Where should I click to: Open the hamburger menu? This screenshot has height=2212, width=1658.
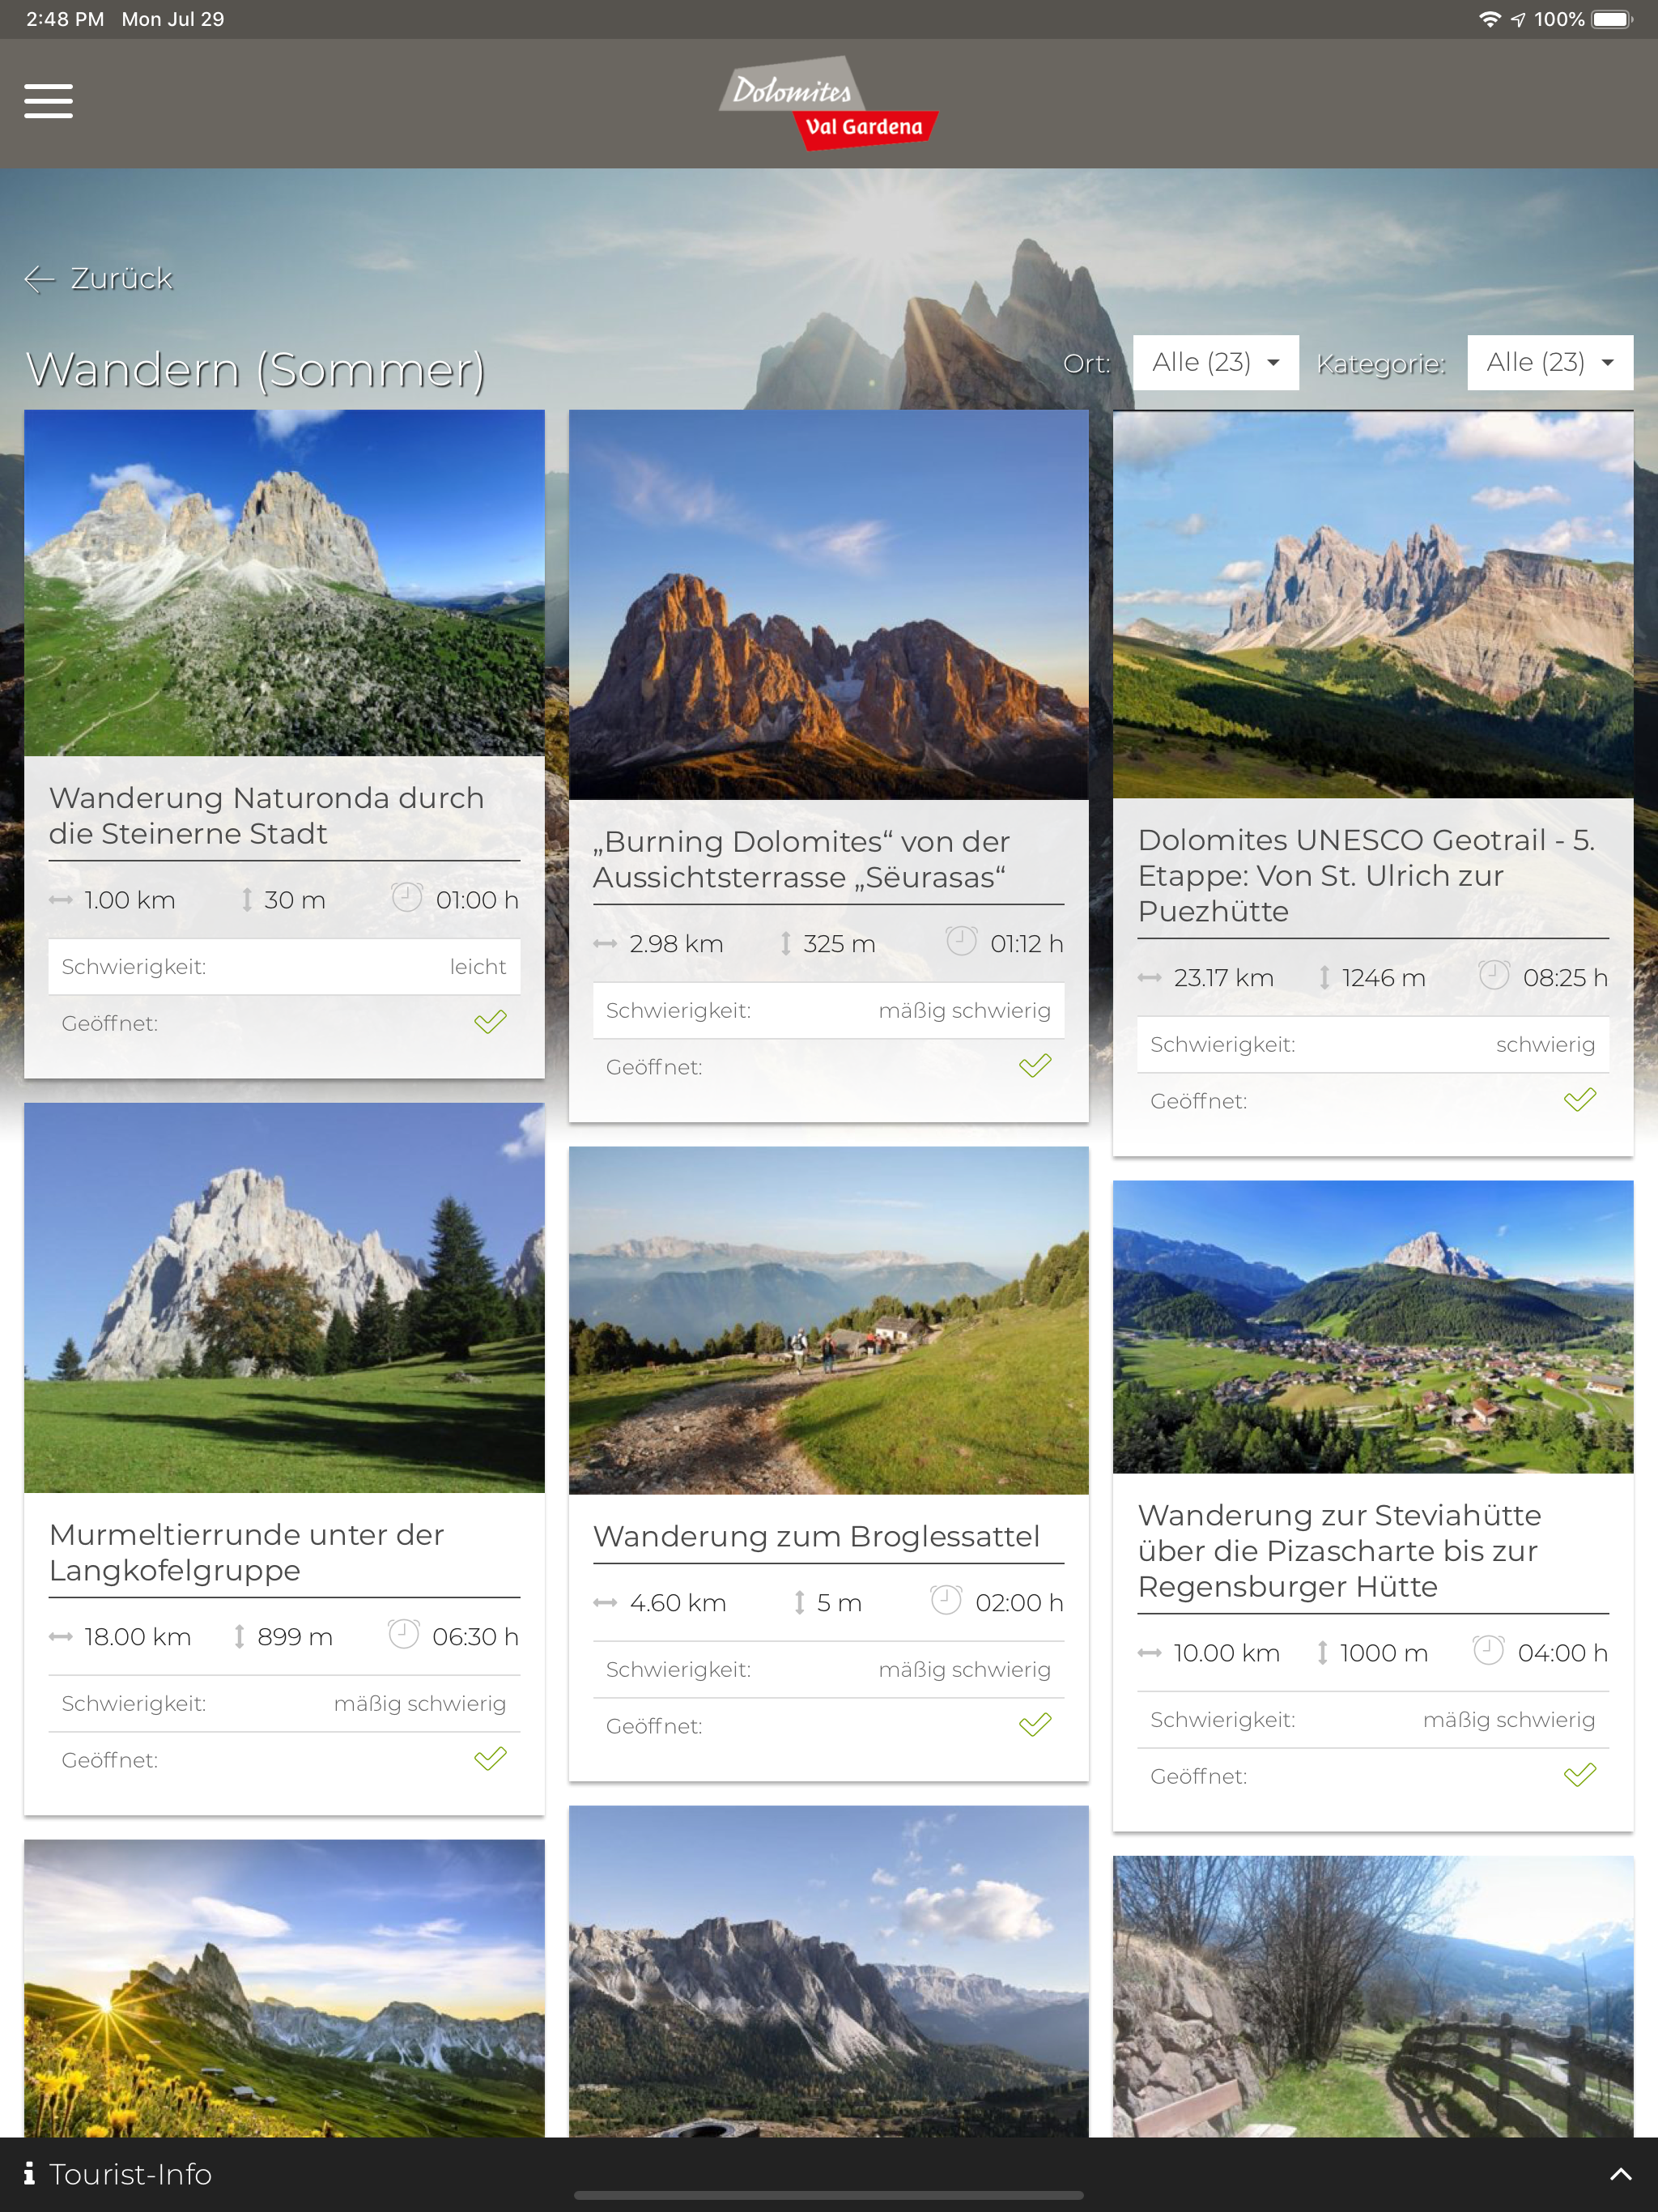48,101
